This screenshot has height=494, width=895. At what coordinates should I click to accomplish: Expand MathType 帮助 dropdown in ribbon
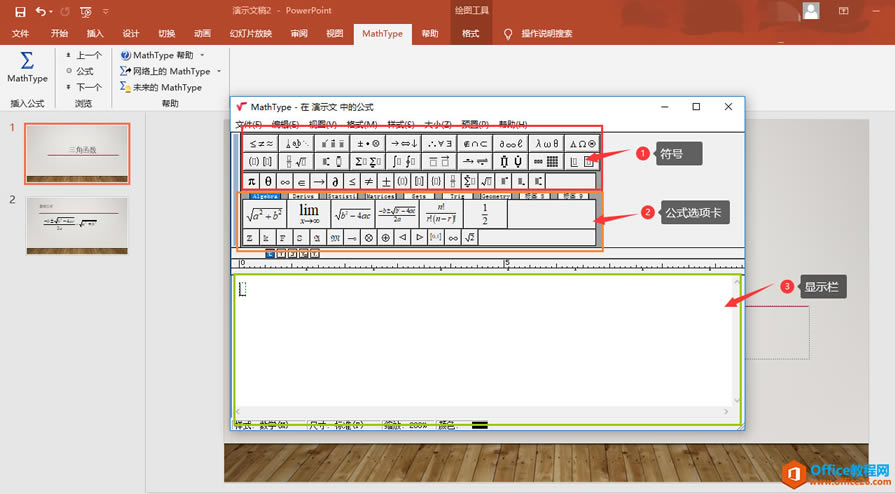tap(202, 55)
